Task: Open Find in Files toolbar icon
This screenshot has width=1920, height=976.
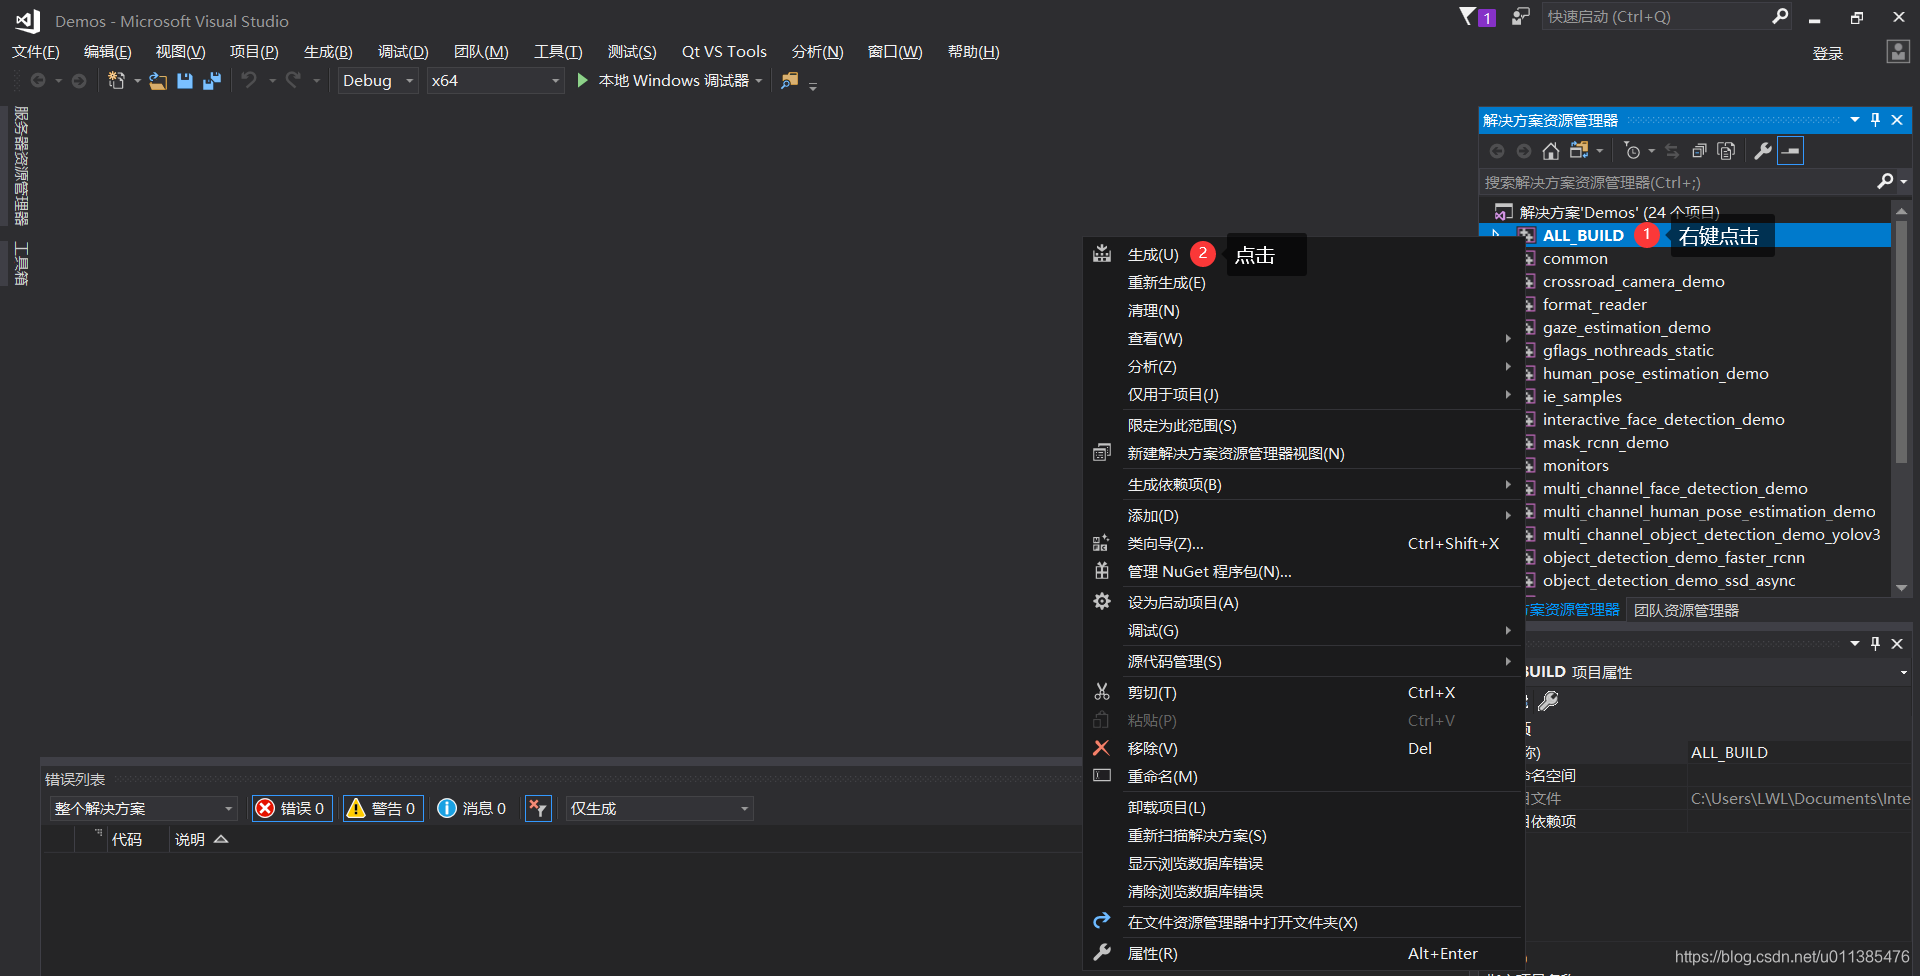Action: coord(790,80)
